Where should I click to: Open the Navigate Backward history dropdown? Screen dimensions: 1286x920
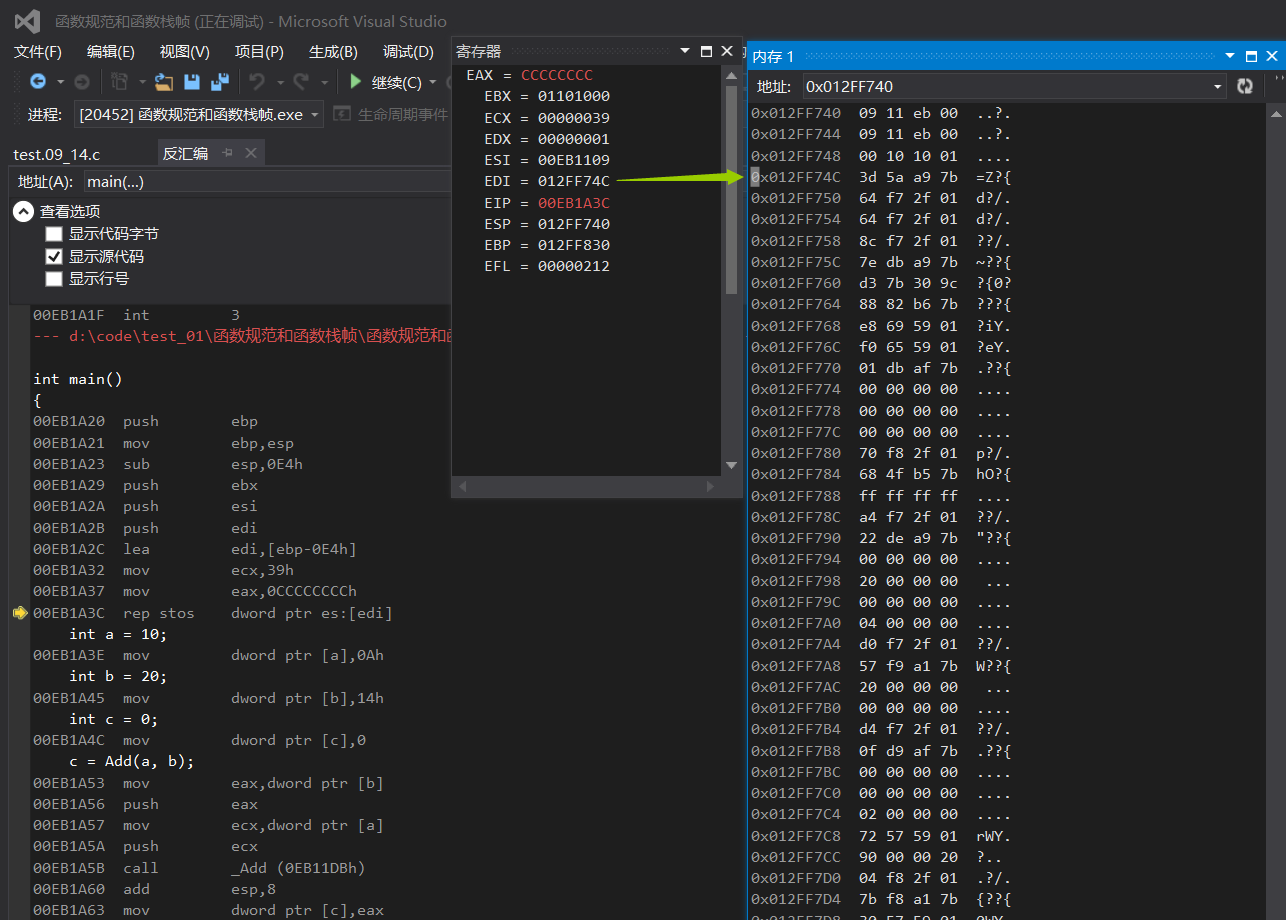[60, 82]
